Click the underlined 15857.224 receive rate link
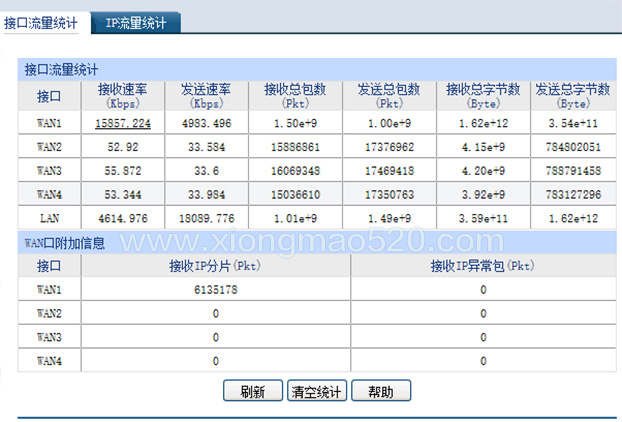This screenshot has width=622, height=422. tap(123, 123)
